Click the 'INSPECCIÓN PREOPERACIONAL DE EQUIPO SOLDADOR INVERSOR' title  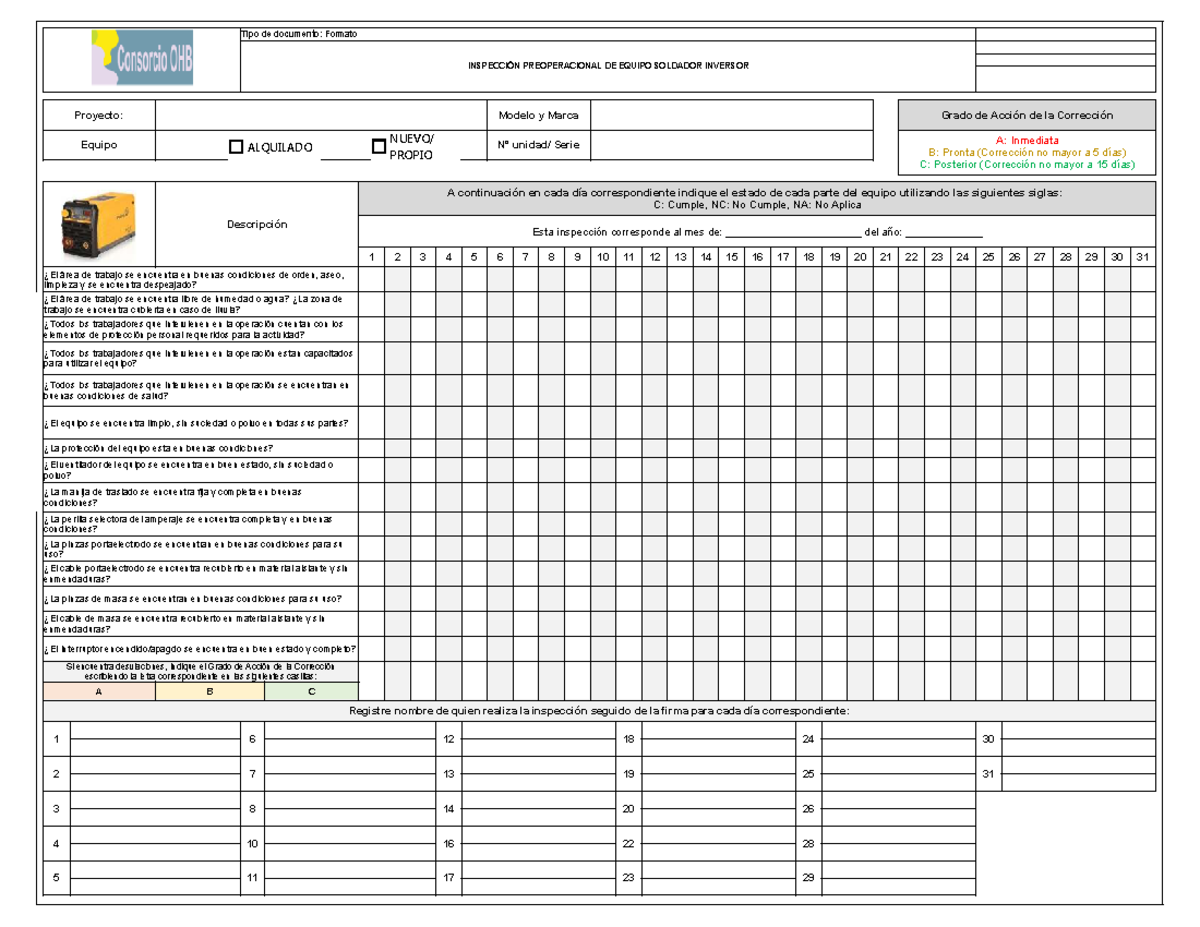click(608, 66)
